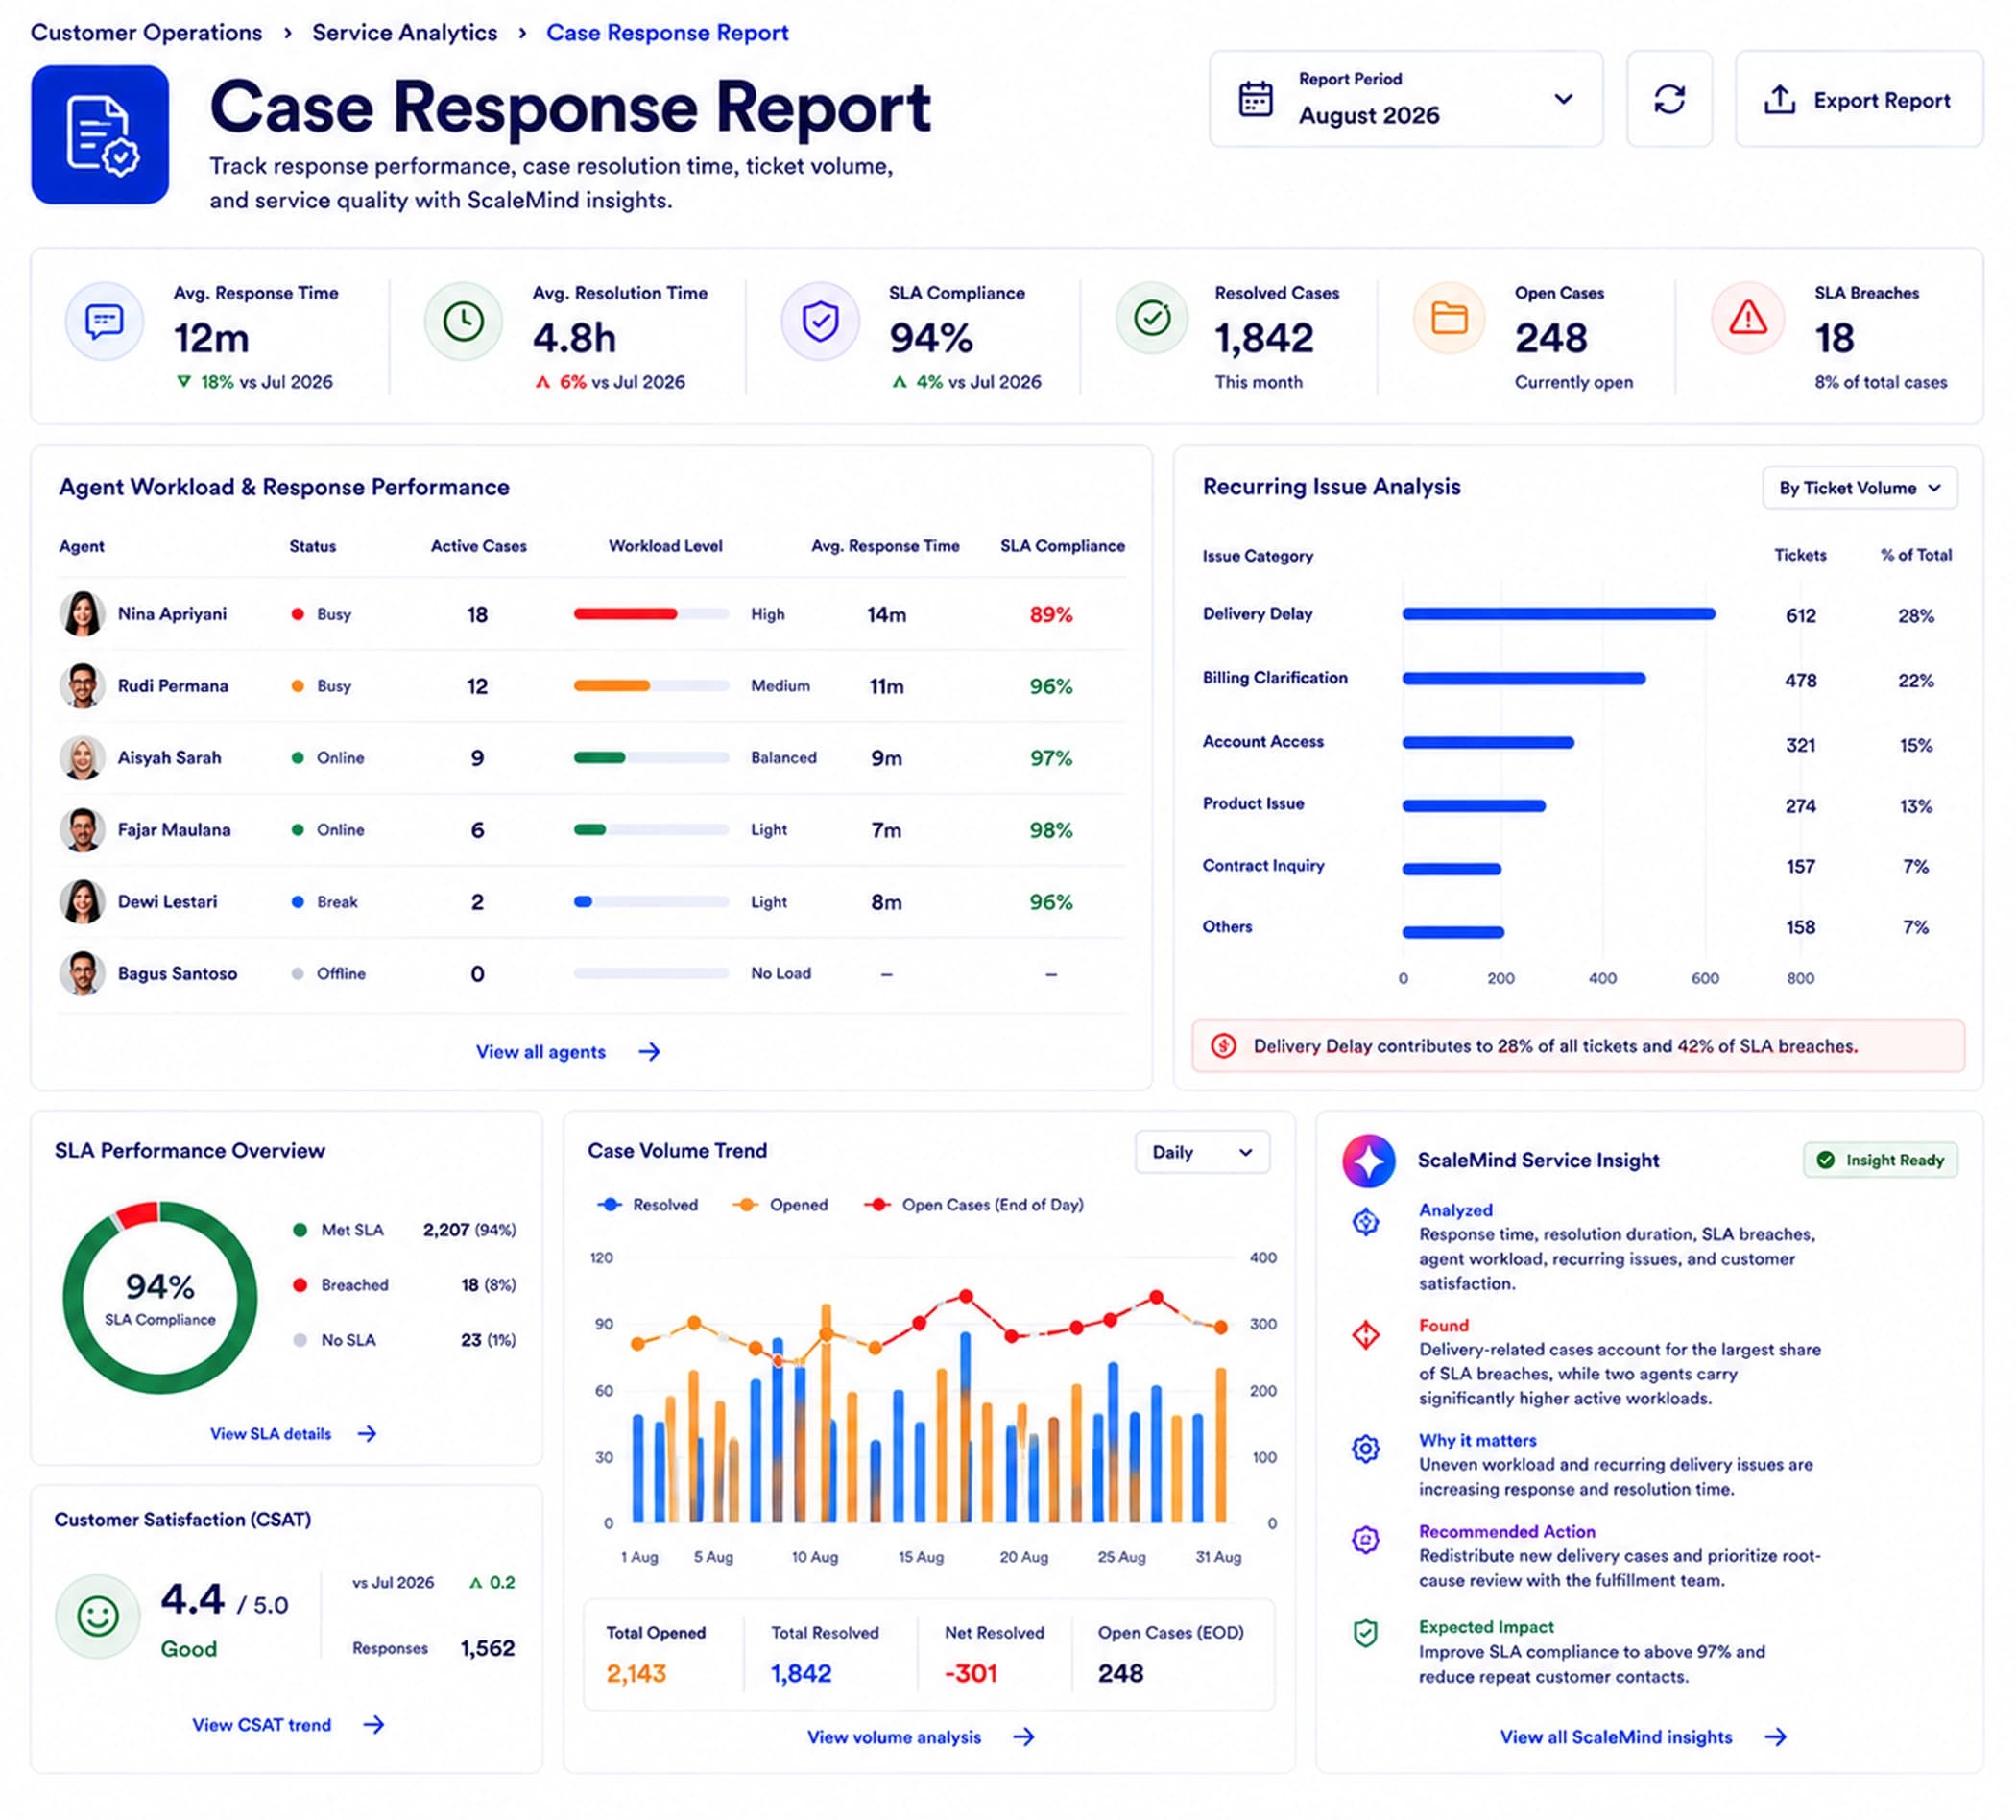Toggle the No SLA legend entry
2016x1820 pixels.
(334, 1340)
